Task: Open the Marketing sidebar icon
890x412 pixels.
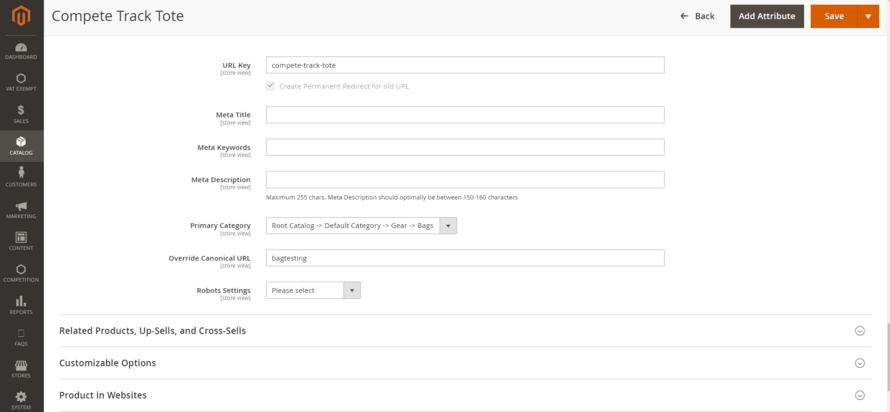Action: click(21, 209)
